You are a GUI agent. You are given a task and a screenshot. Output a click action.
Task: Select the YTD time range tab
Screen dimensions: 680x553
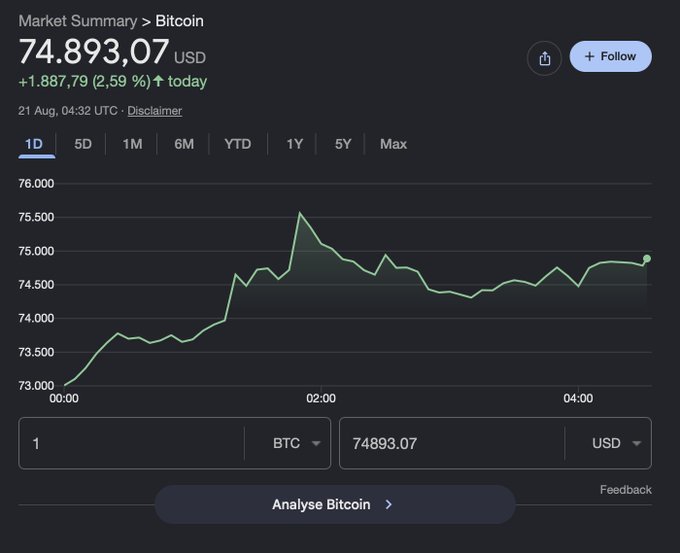[x=238, y=144]
